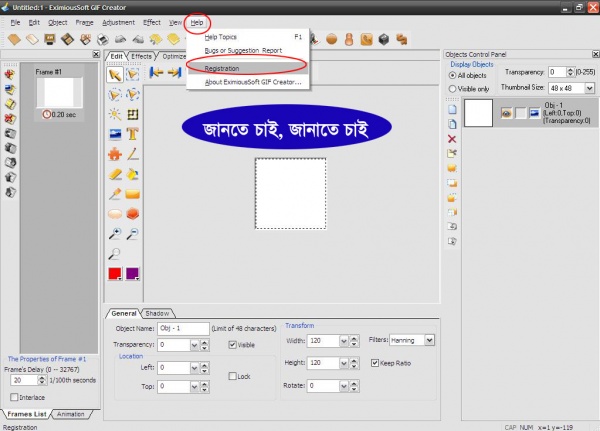Choose the Text tool with letter T

click(132, 134)
